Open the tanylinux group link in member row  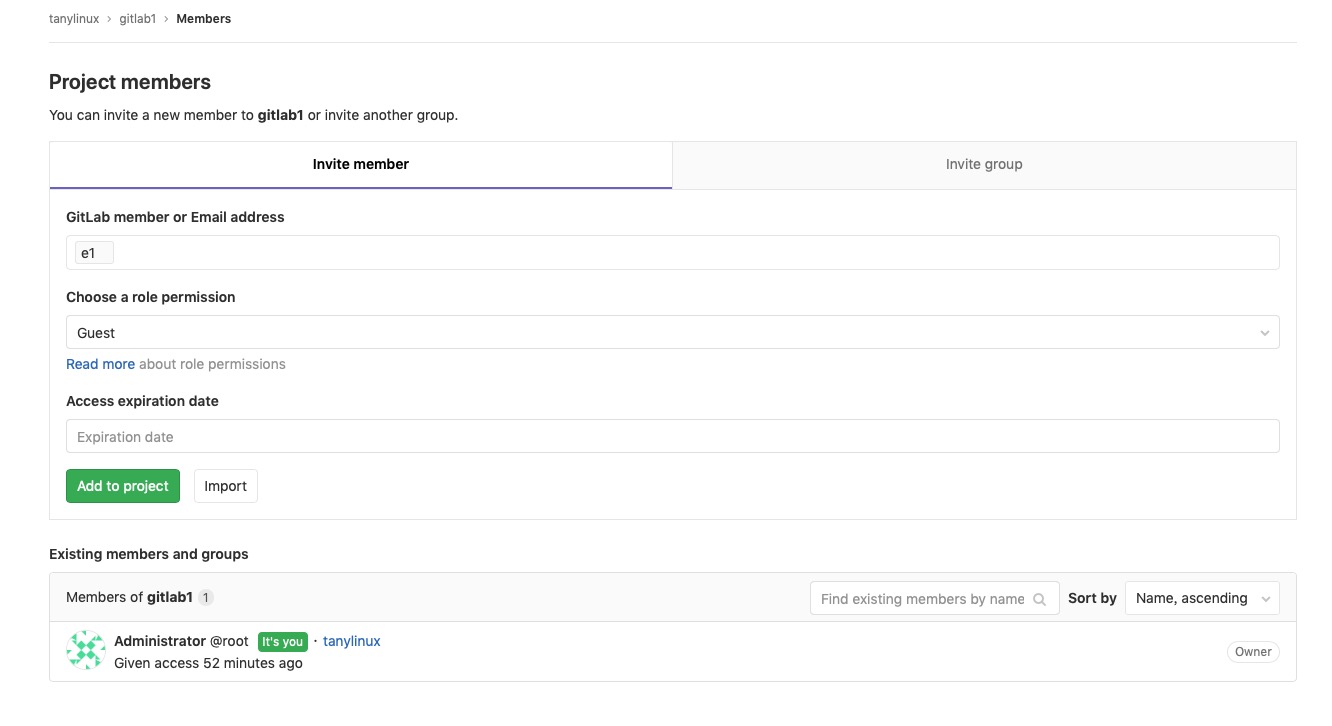click(352, 641)
